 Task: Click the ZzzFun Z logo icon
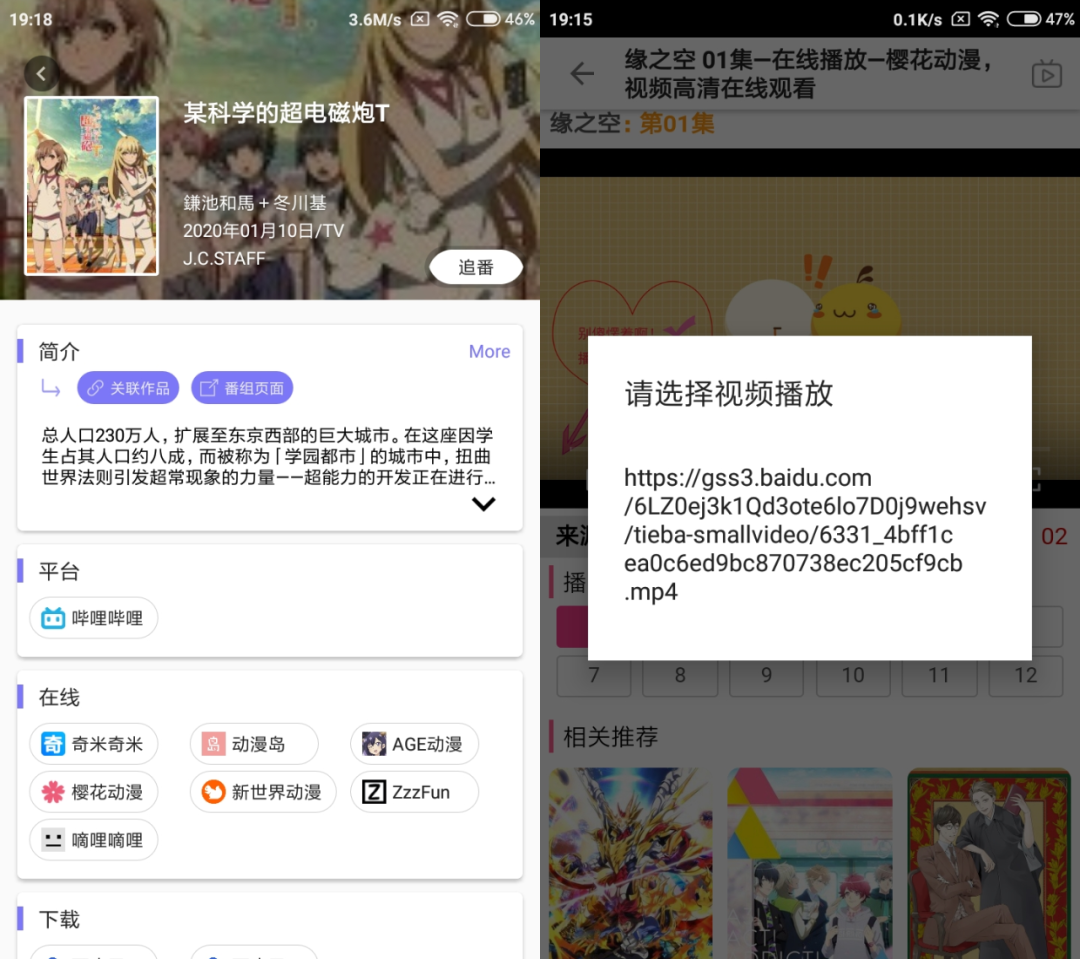tap(374, 792)
